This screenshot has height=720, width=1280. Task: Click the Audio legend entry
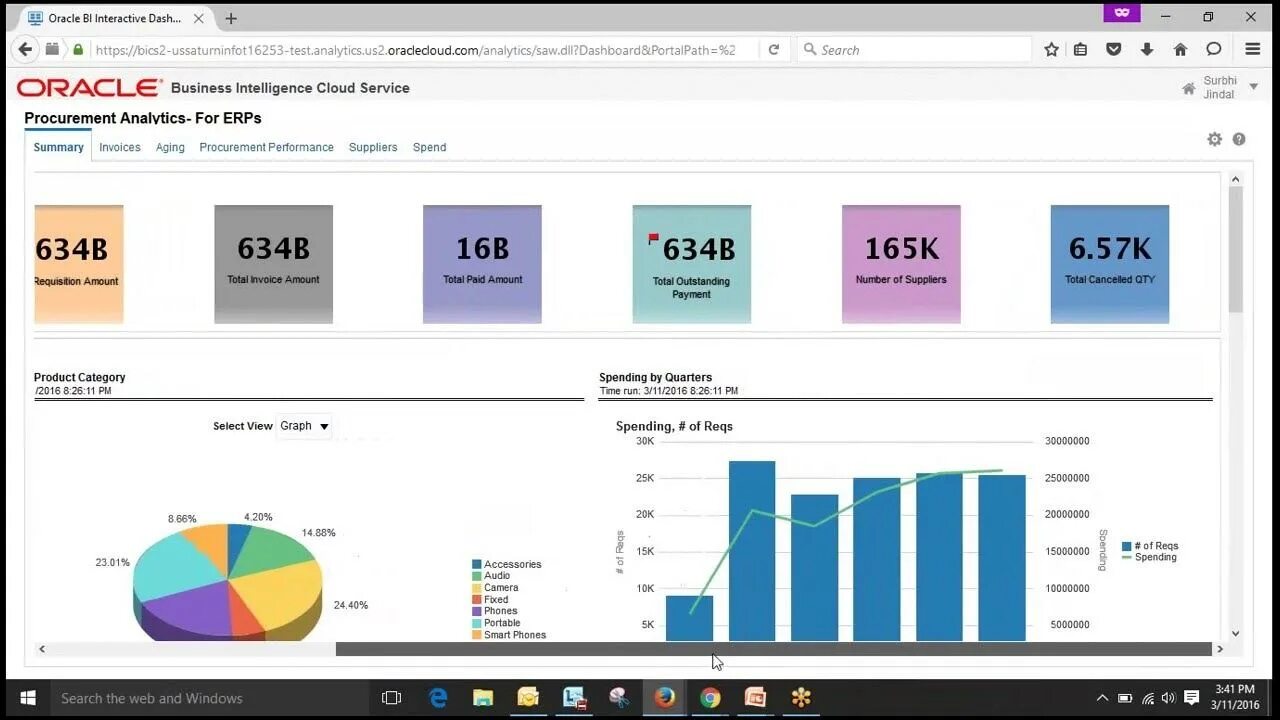click(491, 576)
